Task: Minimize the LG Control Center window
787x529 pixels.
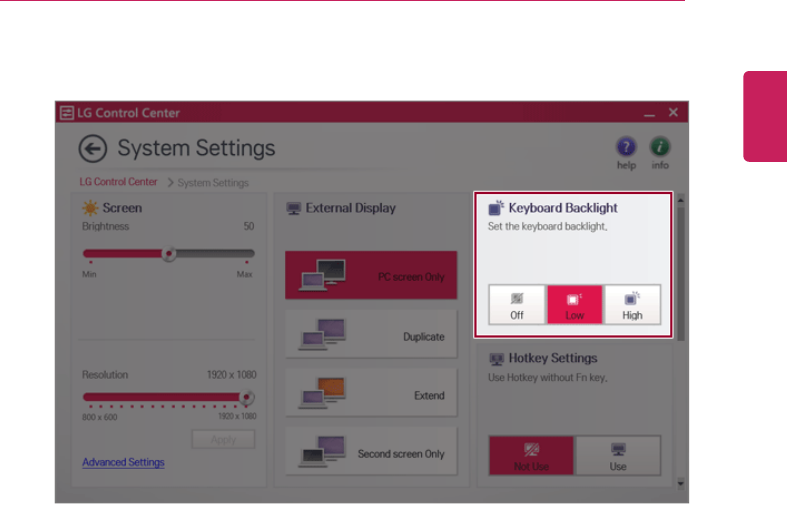Action: [x=649, y=113]
